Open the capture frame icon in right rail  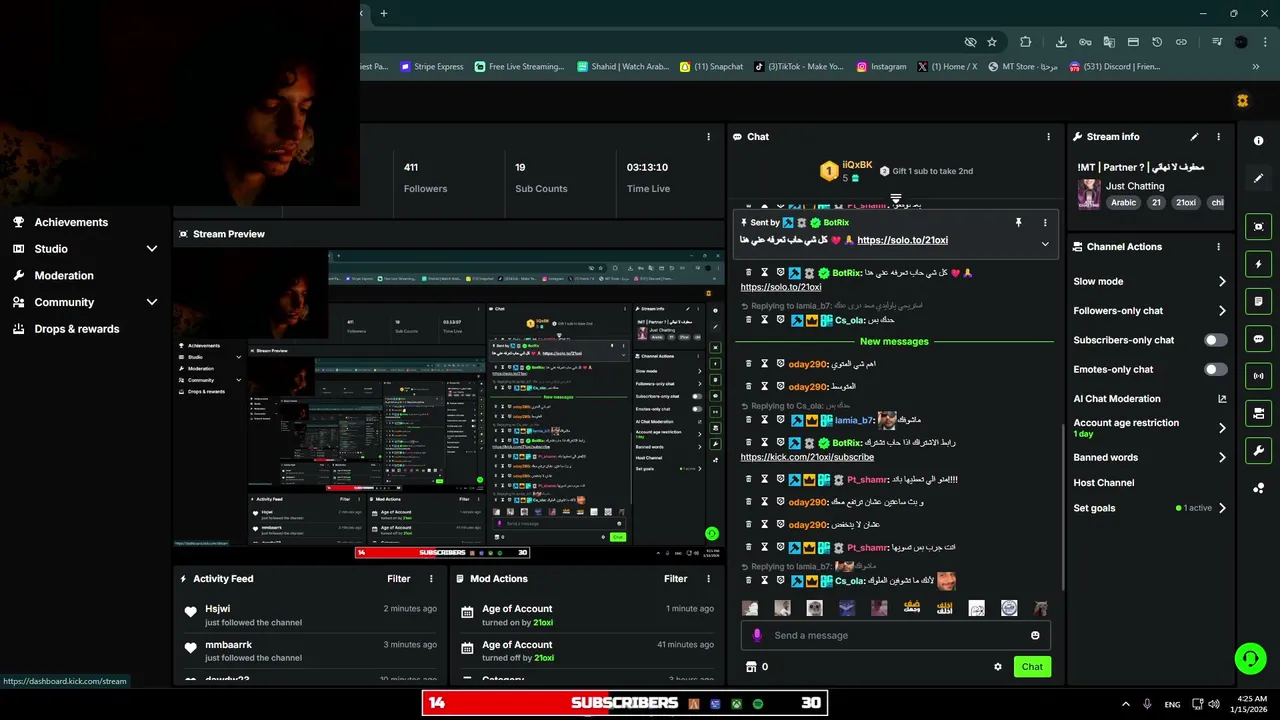[x=1259, y=227]
